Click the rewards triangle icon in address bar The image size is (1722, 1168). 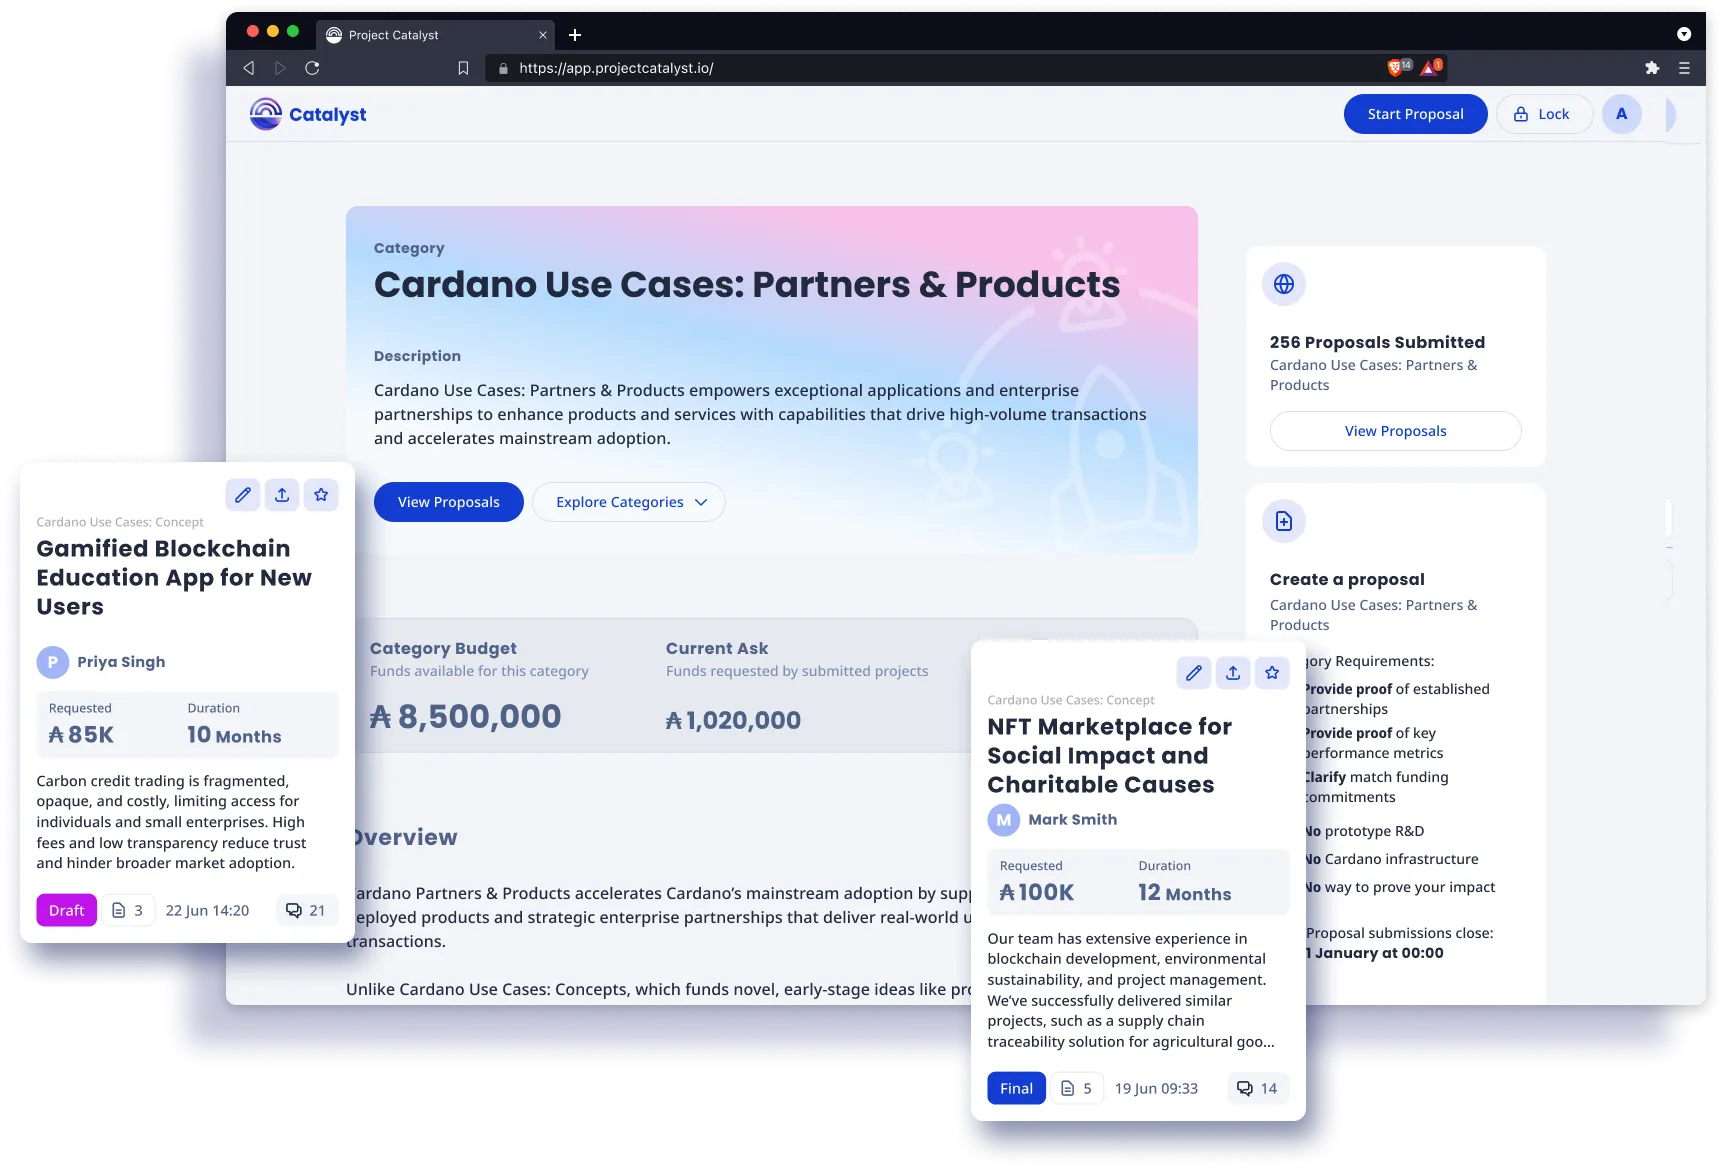point(1431,67)
